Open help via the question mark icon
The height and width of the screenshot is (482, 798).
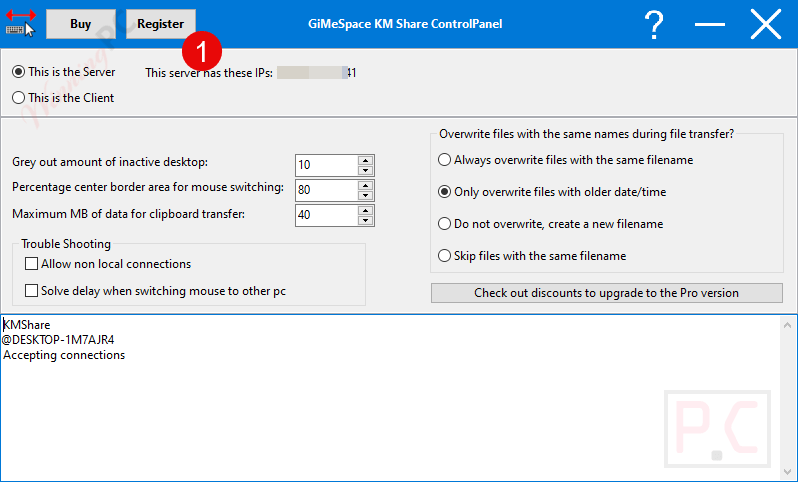pyautogui.click(x=654, y=24)
